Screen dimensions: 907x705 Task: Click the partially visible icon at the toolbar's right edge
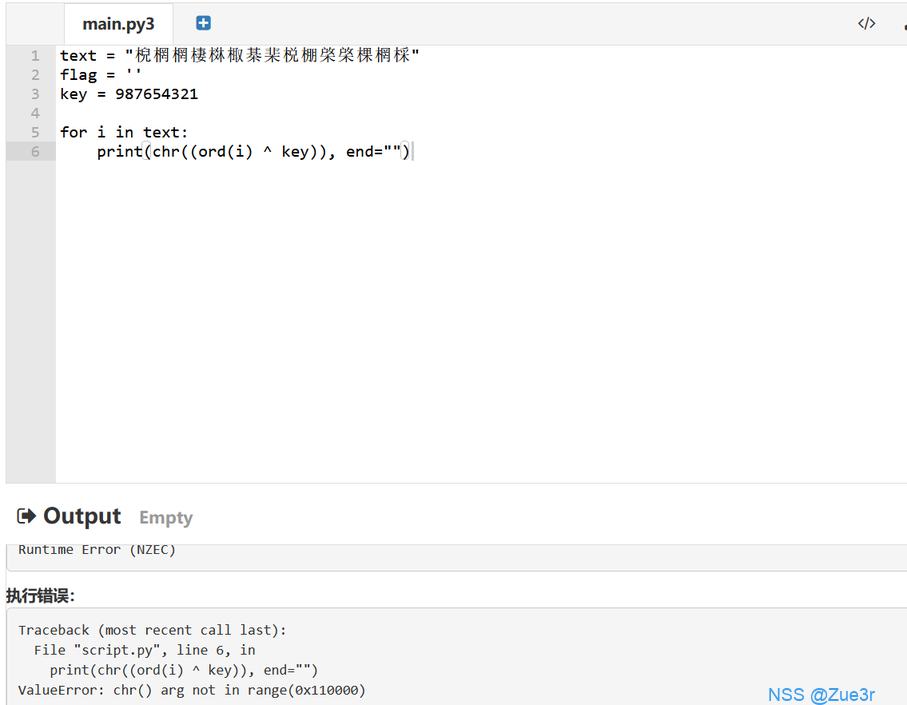902,24
